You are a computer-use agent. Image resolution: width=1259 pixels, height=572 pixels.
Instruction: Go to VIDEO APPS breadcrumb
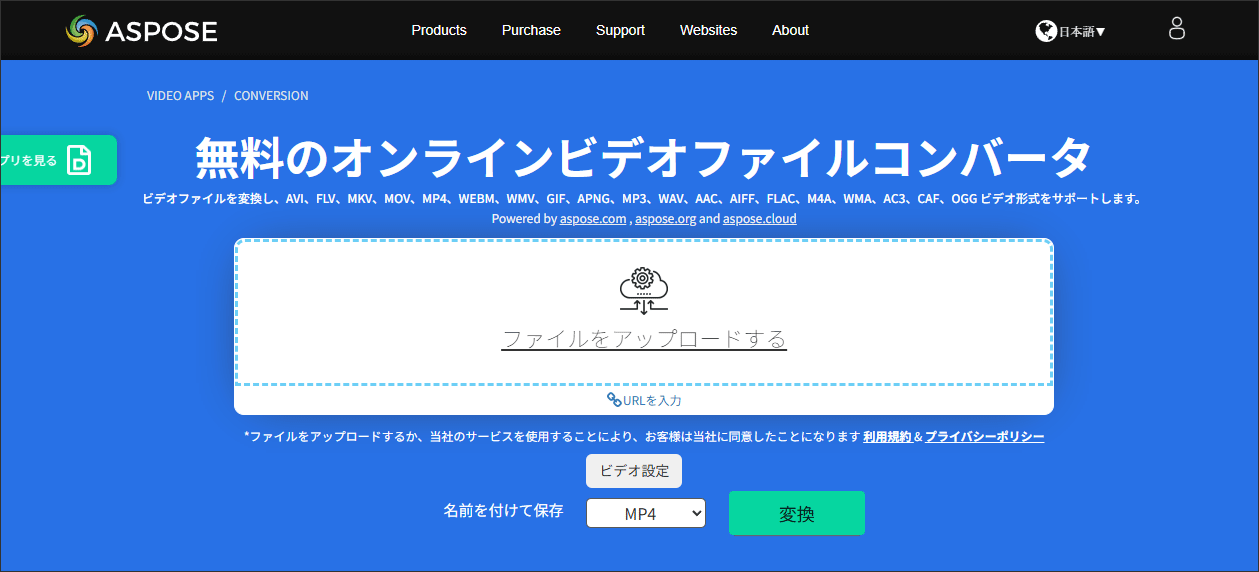point(181,96)
